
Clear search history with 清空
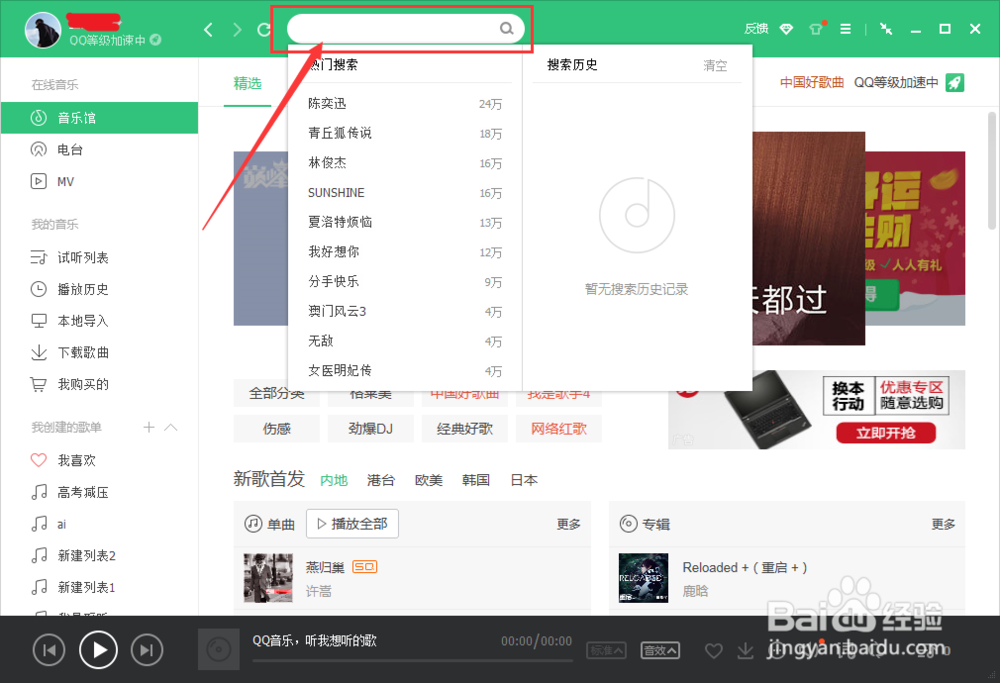click(x=715, y=66)
